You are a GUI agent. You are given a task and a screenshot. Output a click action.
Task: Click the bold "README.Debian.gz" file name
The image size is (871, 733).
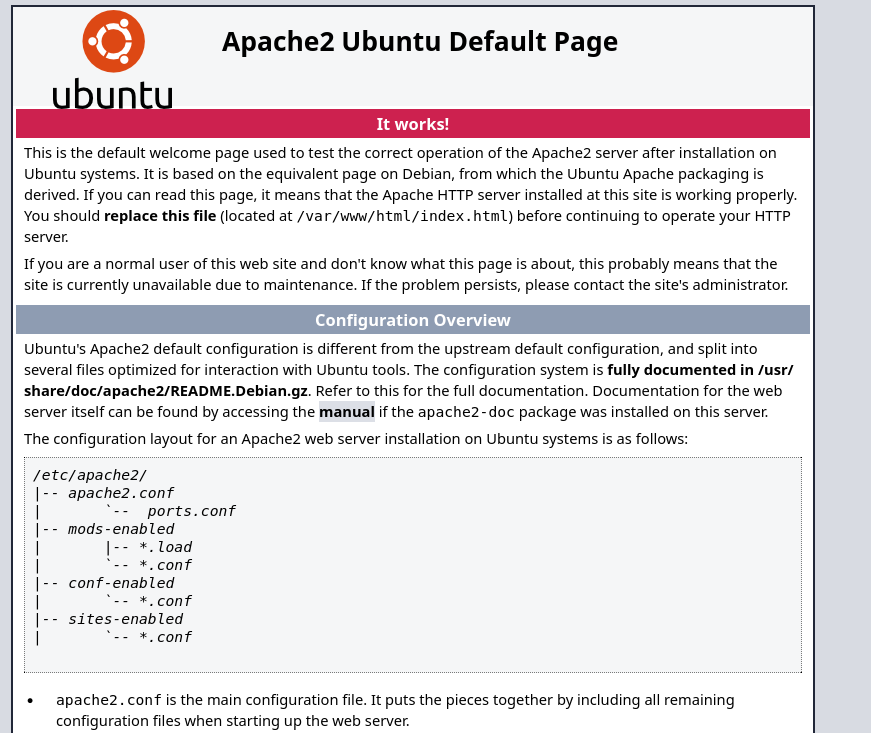pos(239,391)
